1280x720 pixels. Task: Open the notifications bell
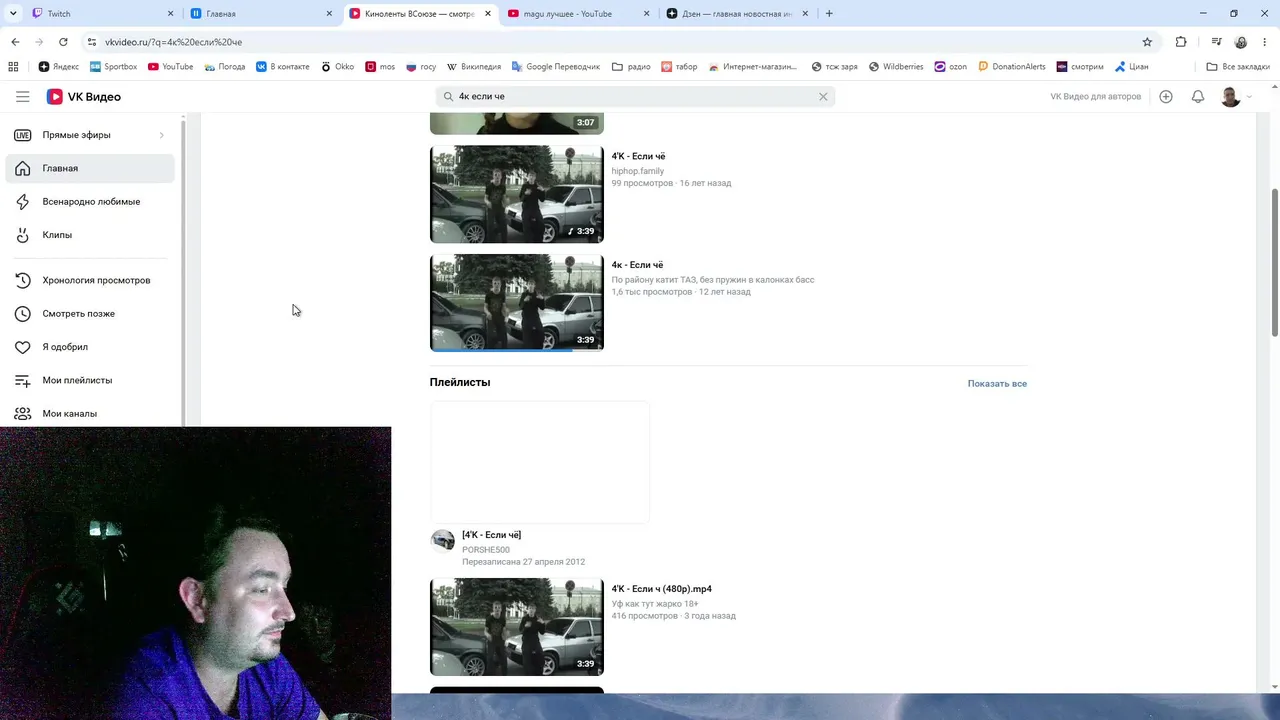pos(1198,97)
